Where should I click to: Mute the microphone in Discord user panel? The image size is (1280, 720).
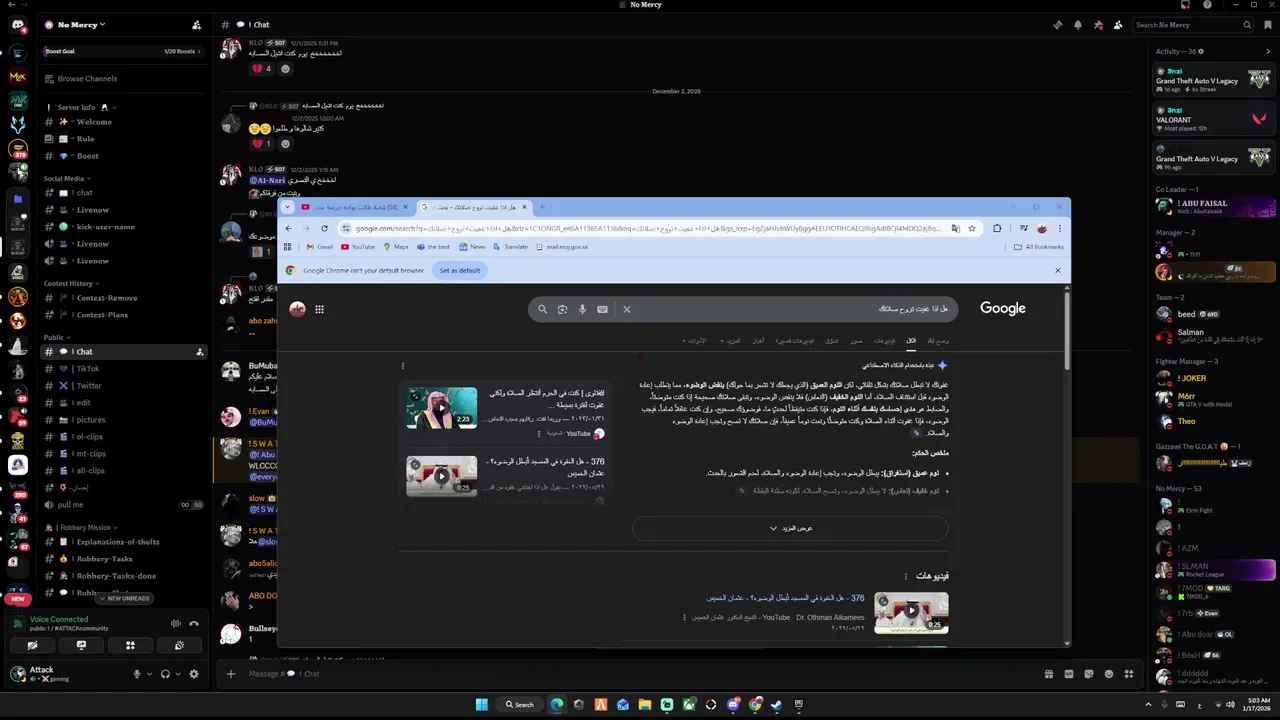click(137, 674)
